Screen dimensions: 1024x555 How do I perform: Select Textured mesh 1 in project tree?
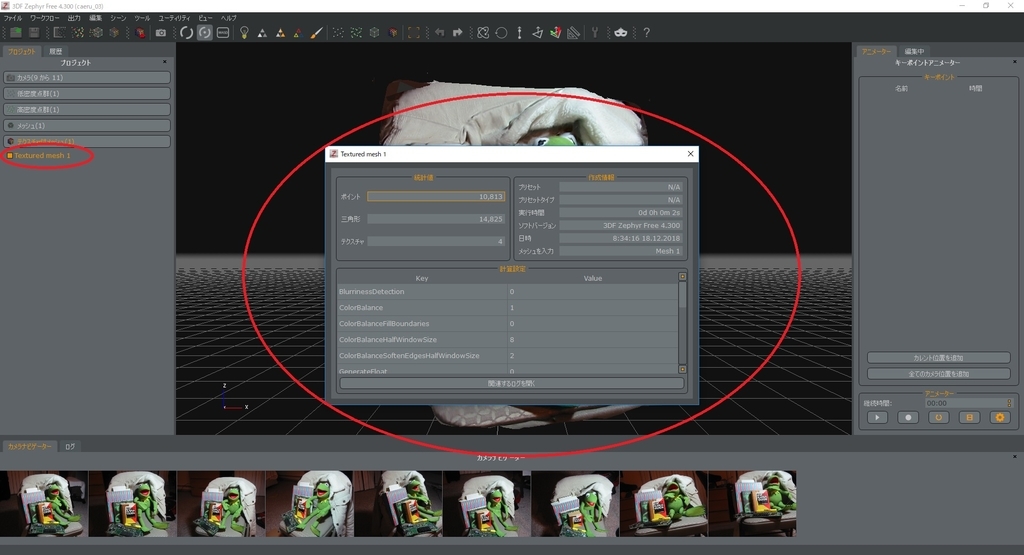coord(42,155)
